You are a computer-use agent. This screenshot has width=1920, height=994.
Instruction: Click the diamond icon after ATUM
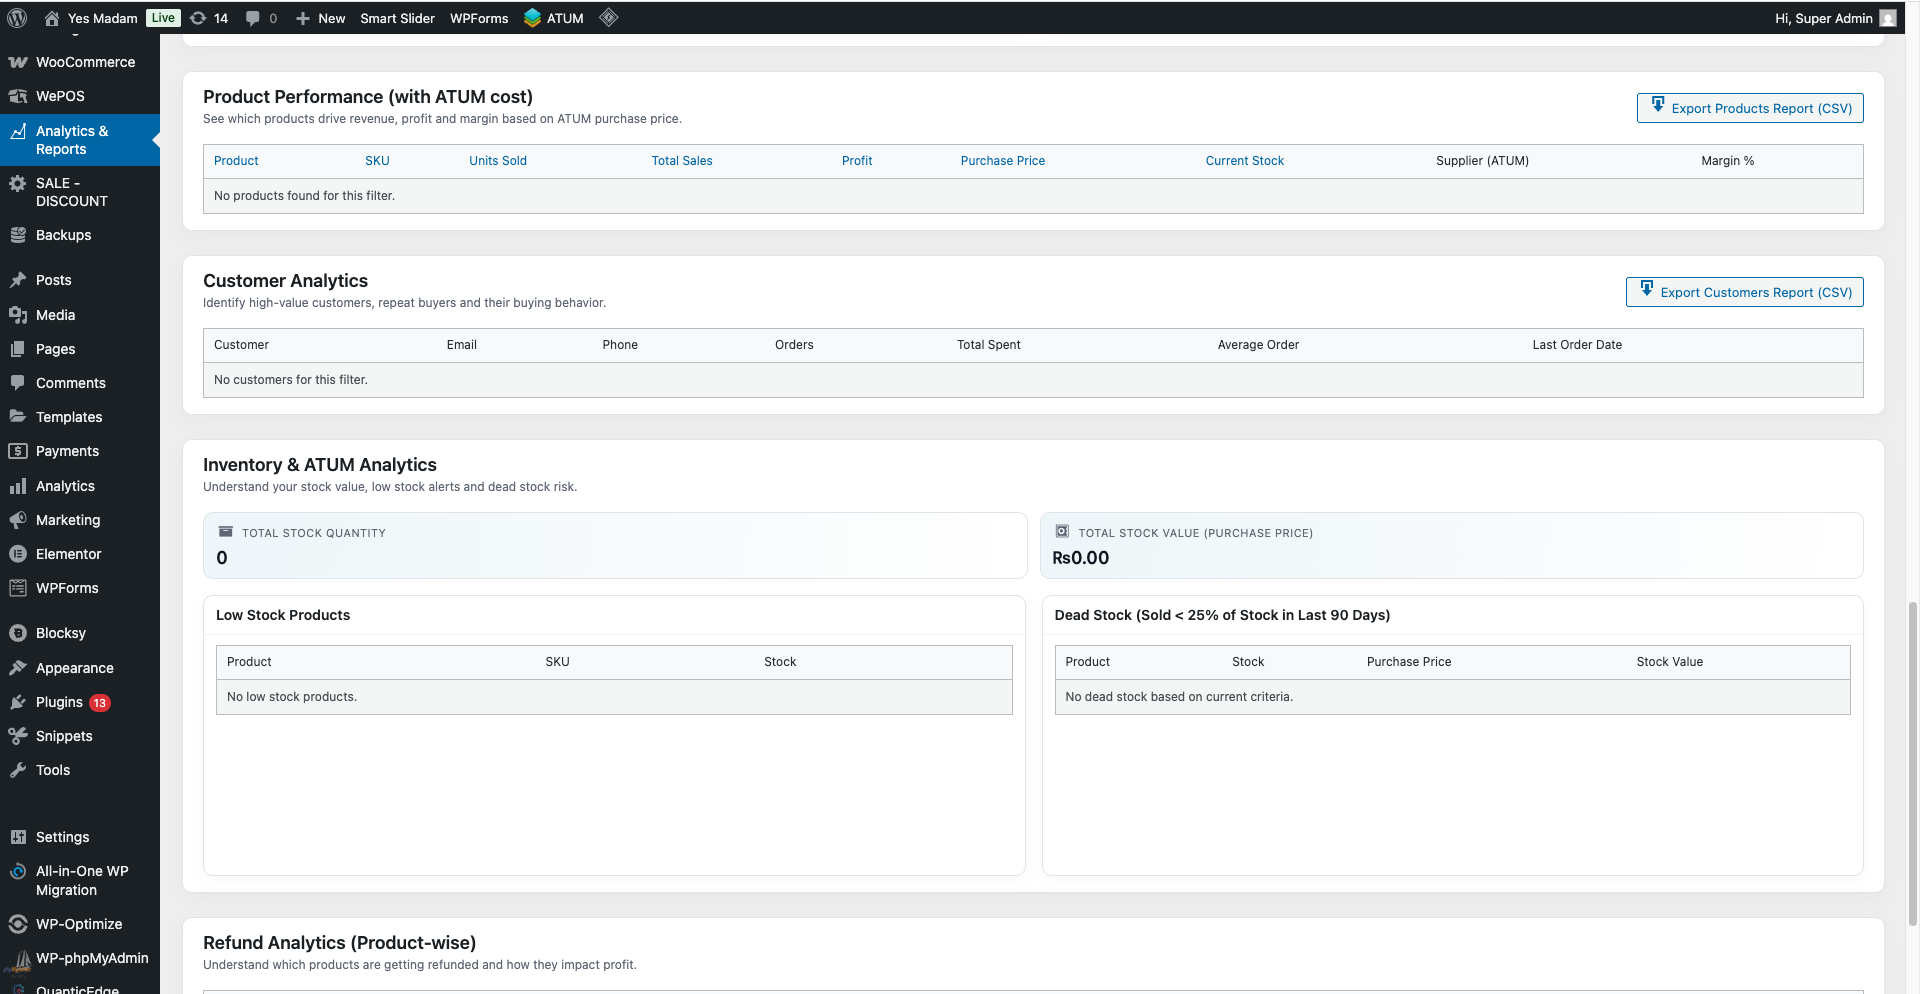[608, 18]
